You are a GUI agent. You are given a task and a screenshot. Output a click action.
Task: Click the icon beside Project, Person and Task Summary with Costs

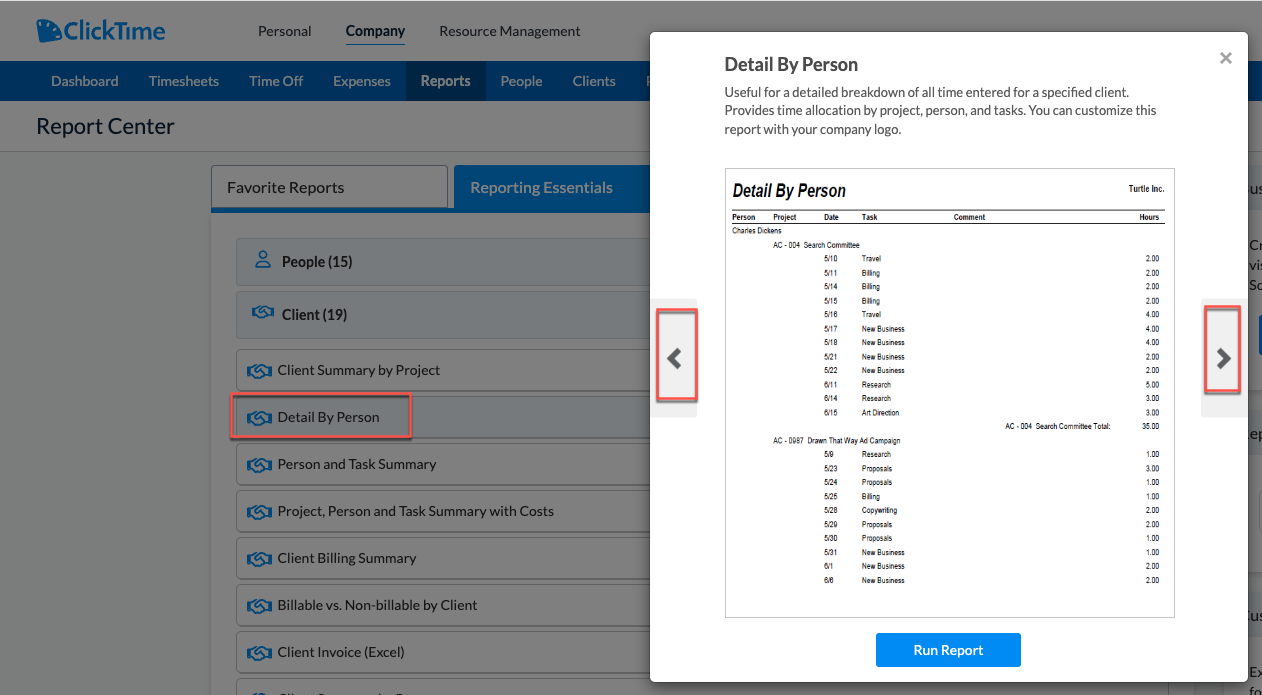(262, 511)
